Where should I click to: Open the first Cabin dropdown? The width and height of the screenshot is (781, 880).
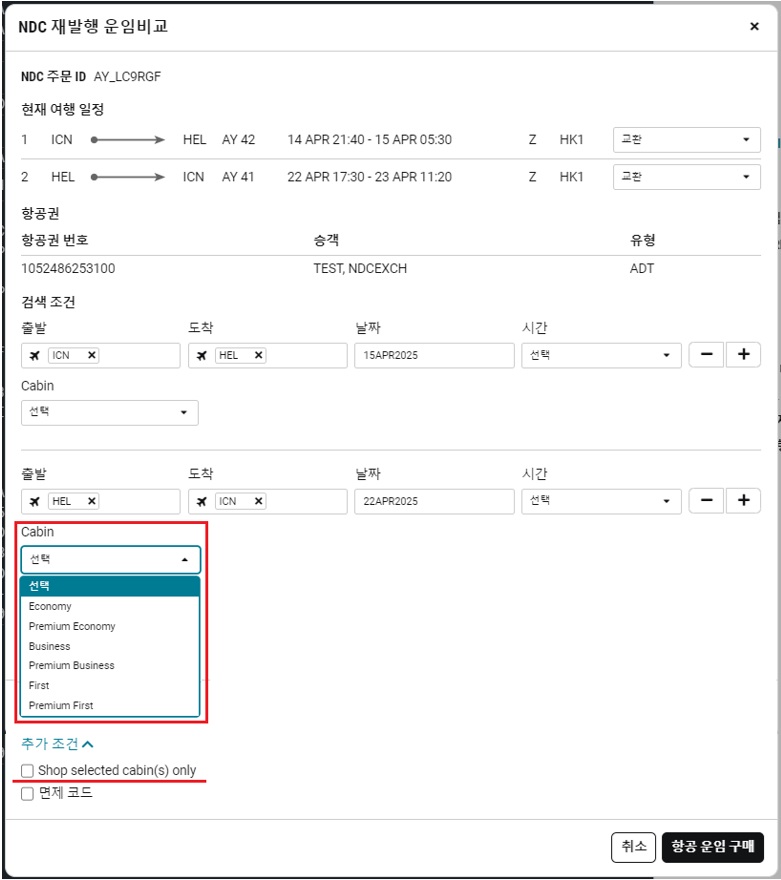[109, 412]
